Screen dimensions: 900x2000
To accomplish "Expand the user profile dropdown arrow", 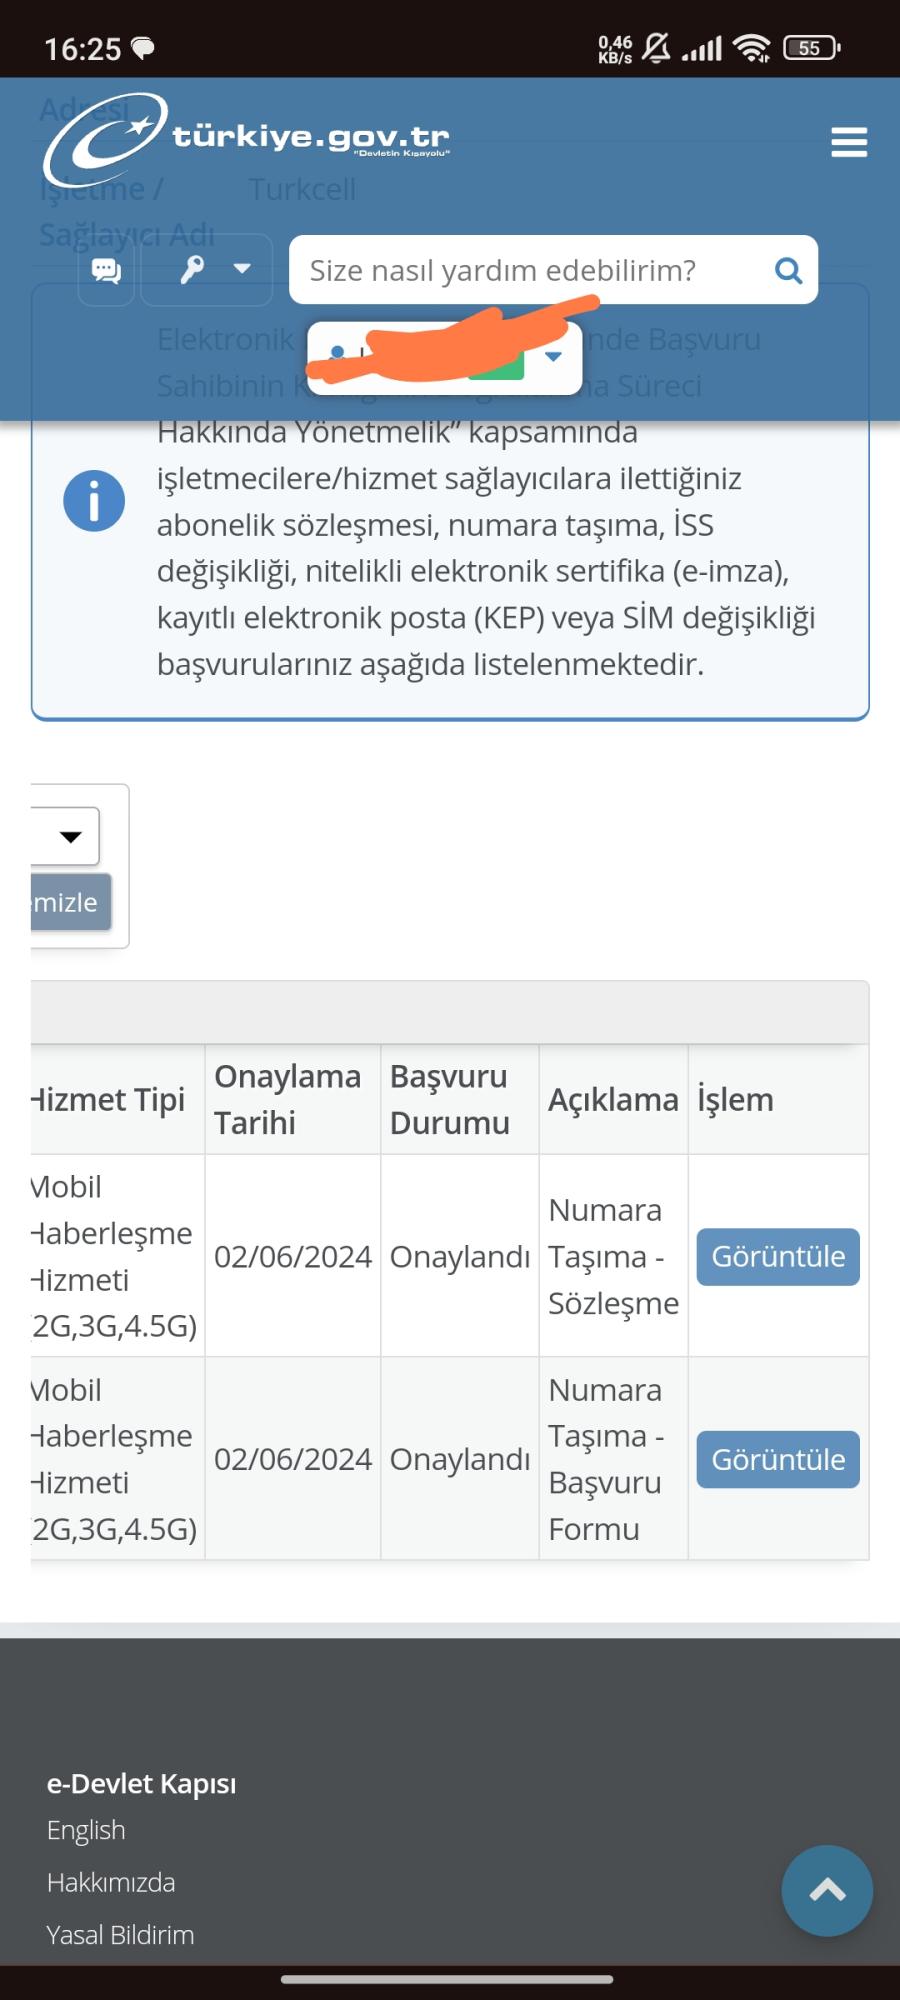I will (553, 357).
